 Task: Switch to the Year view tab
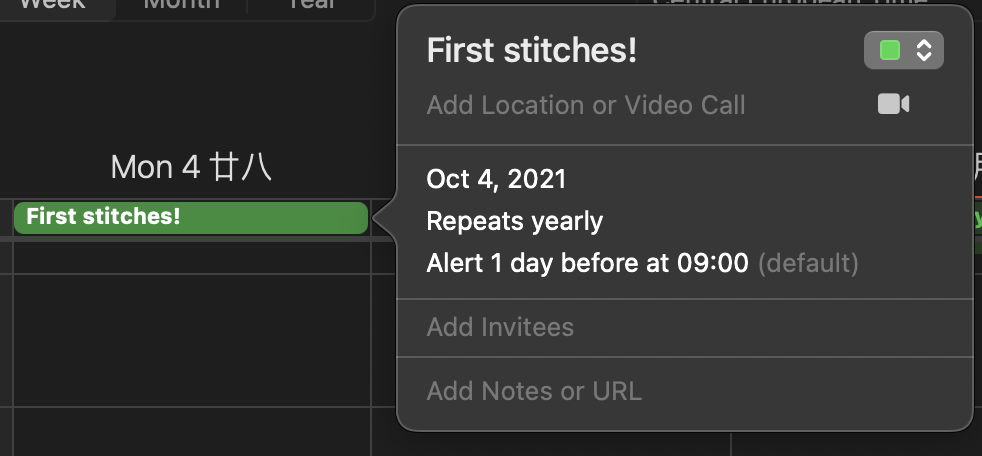point(311,6)
